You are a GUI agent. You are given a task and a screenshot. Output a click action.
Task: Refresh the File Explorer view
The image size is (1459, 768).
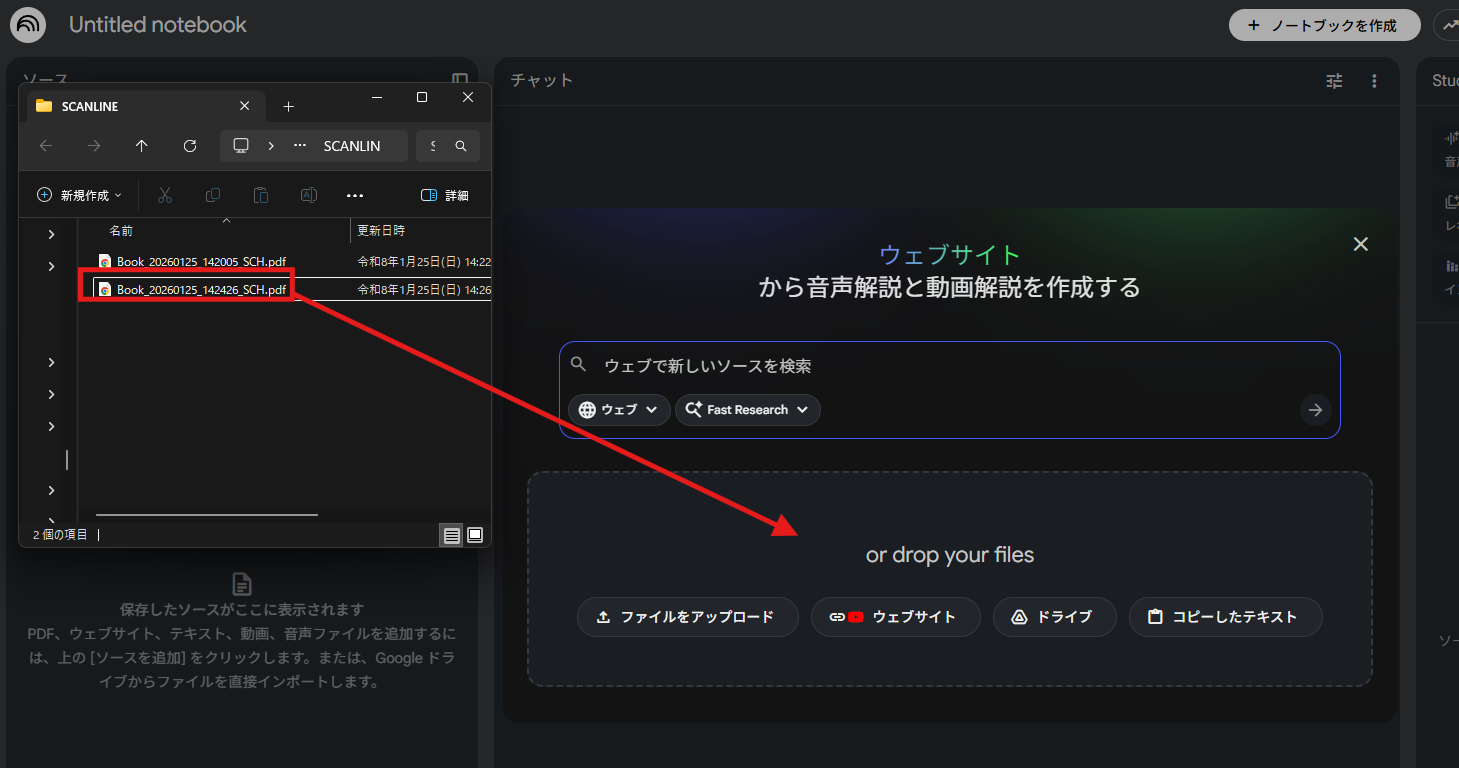tap(190, 145)
